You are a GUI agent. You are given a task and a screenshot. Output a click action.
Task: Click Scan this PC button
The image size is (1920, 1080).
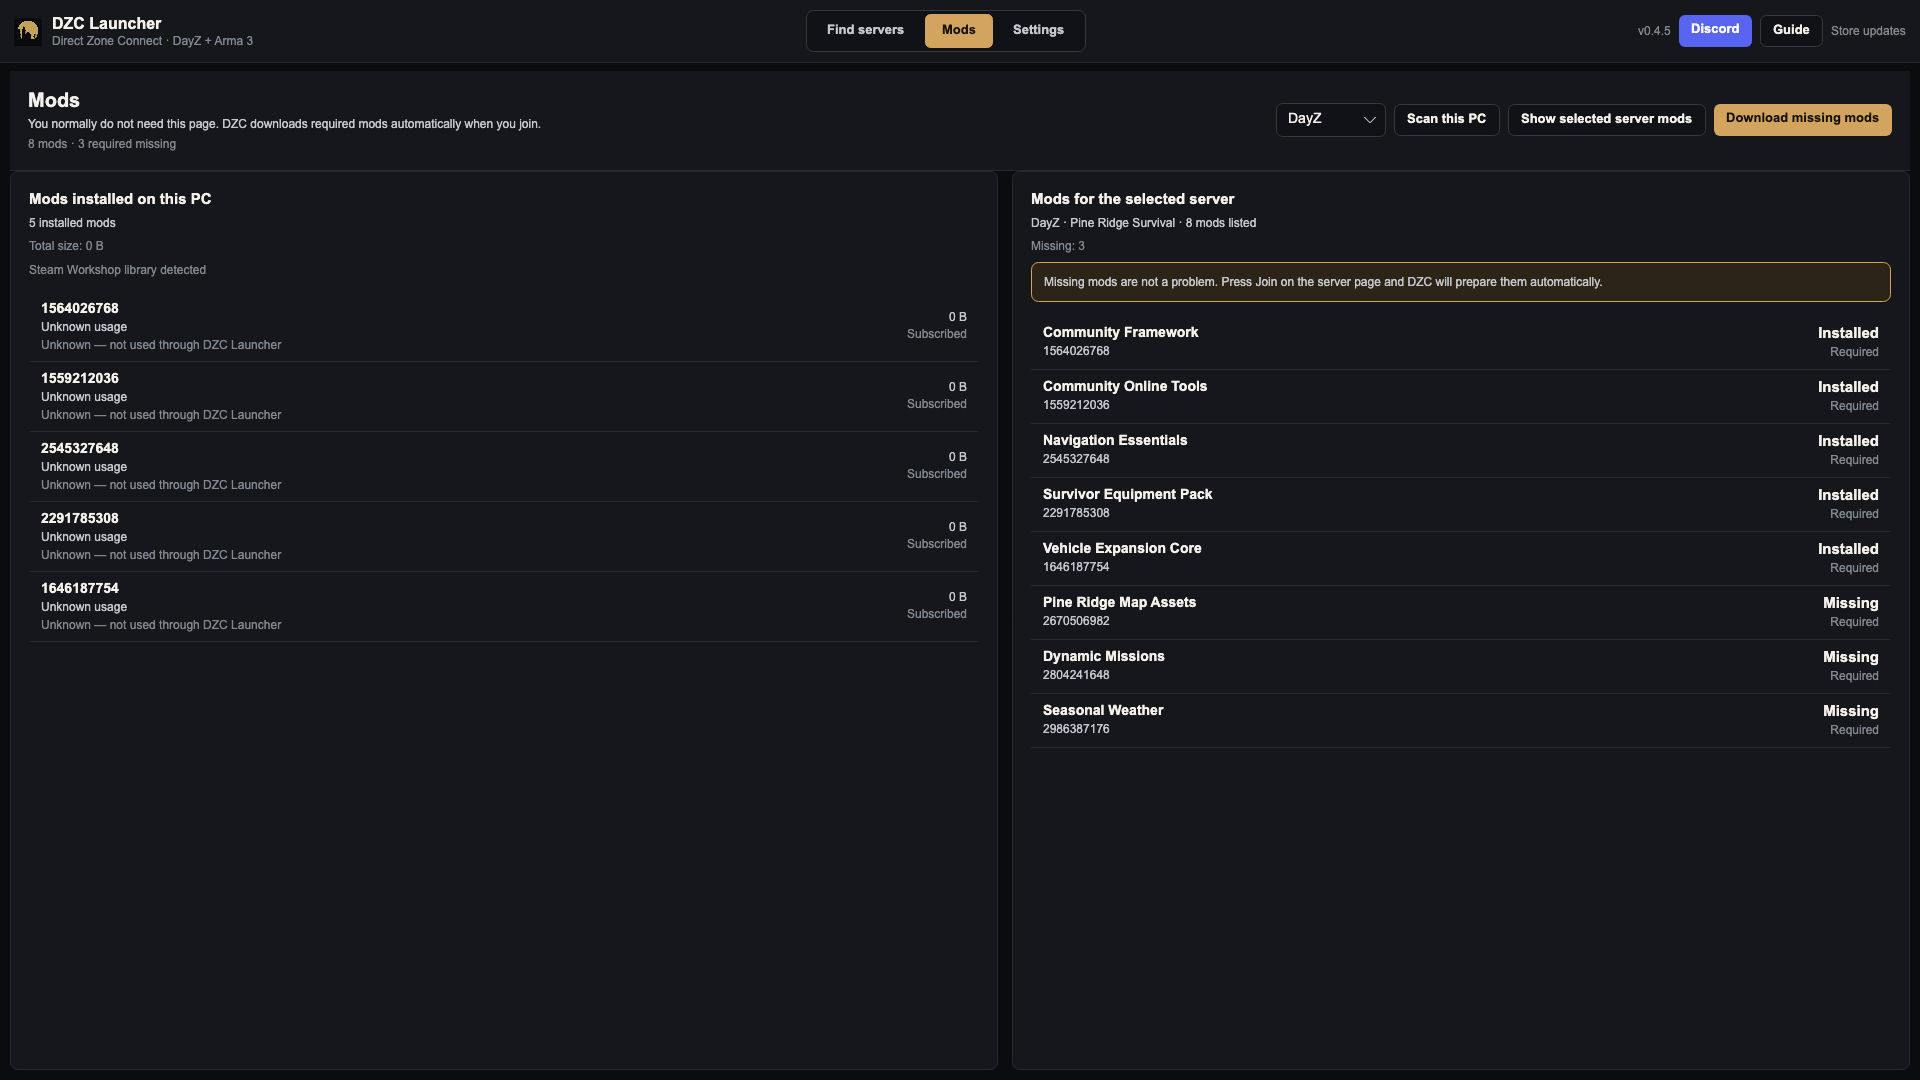point(1446,119)
